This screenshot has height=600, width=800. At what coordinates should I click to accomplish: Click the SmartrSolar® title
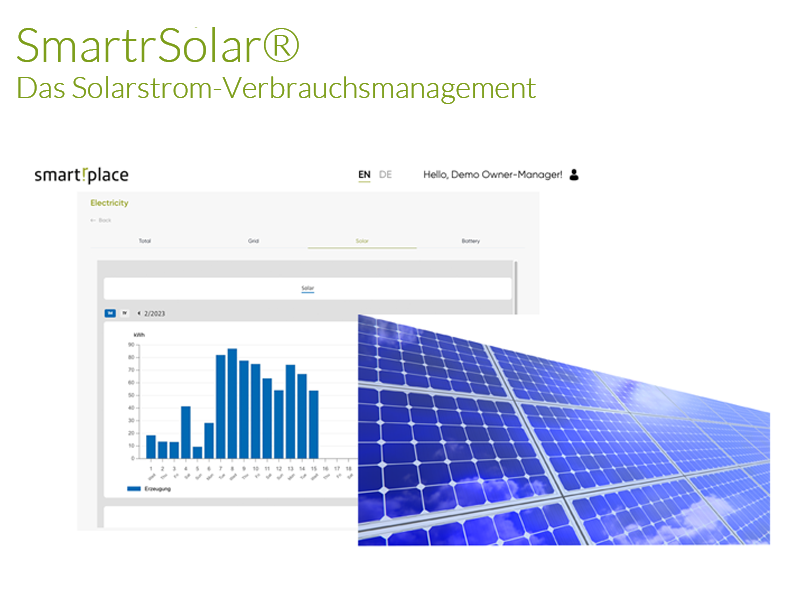158,46
